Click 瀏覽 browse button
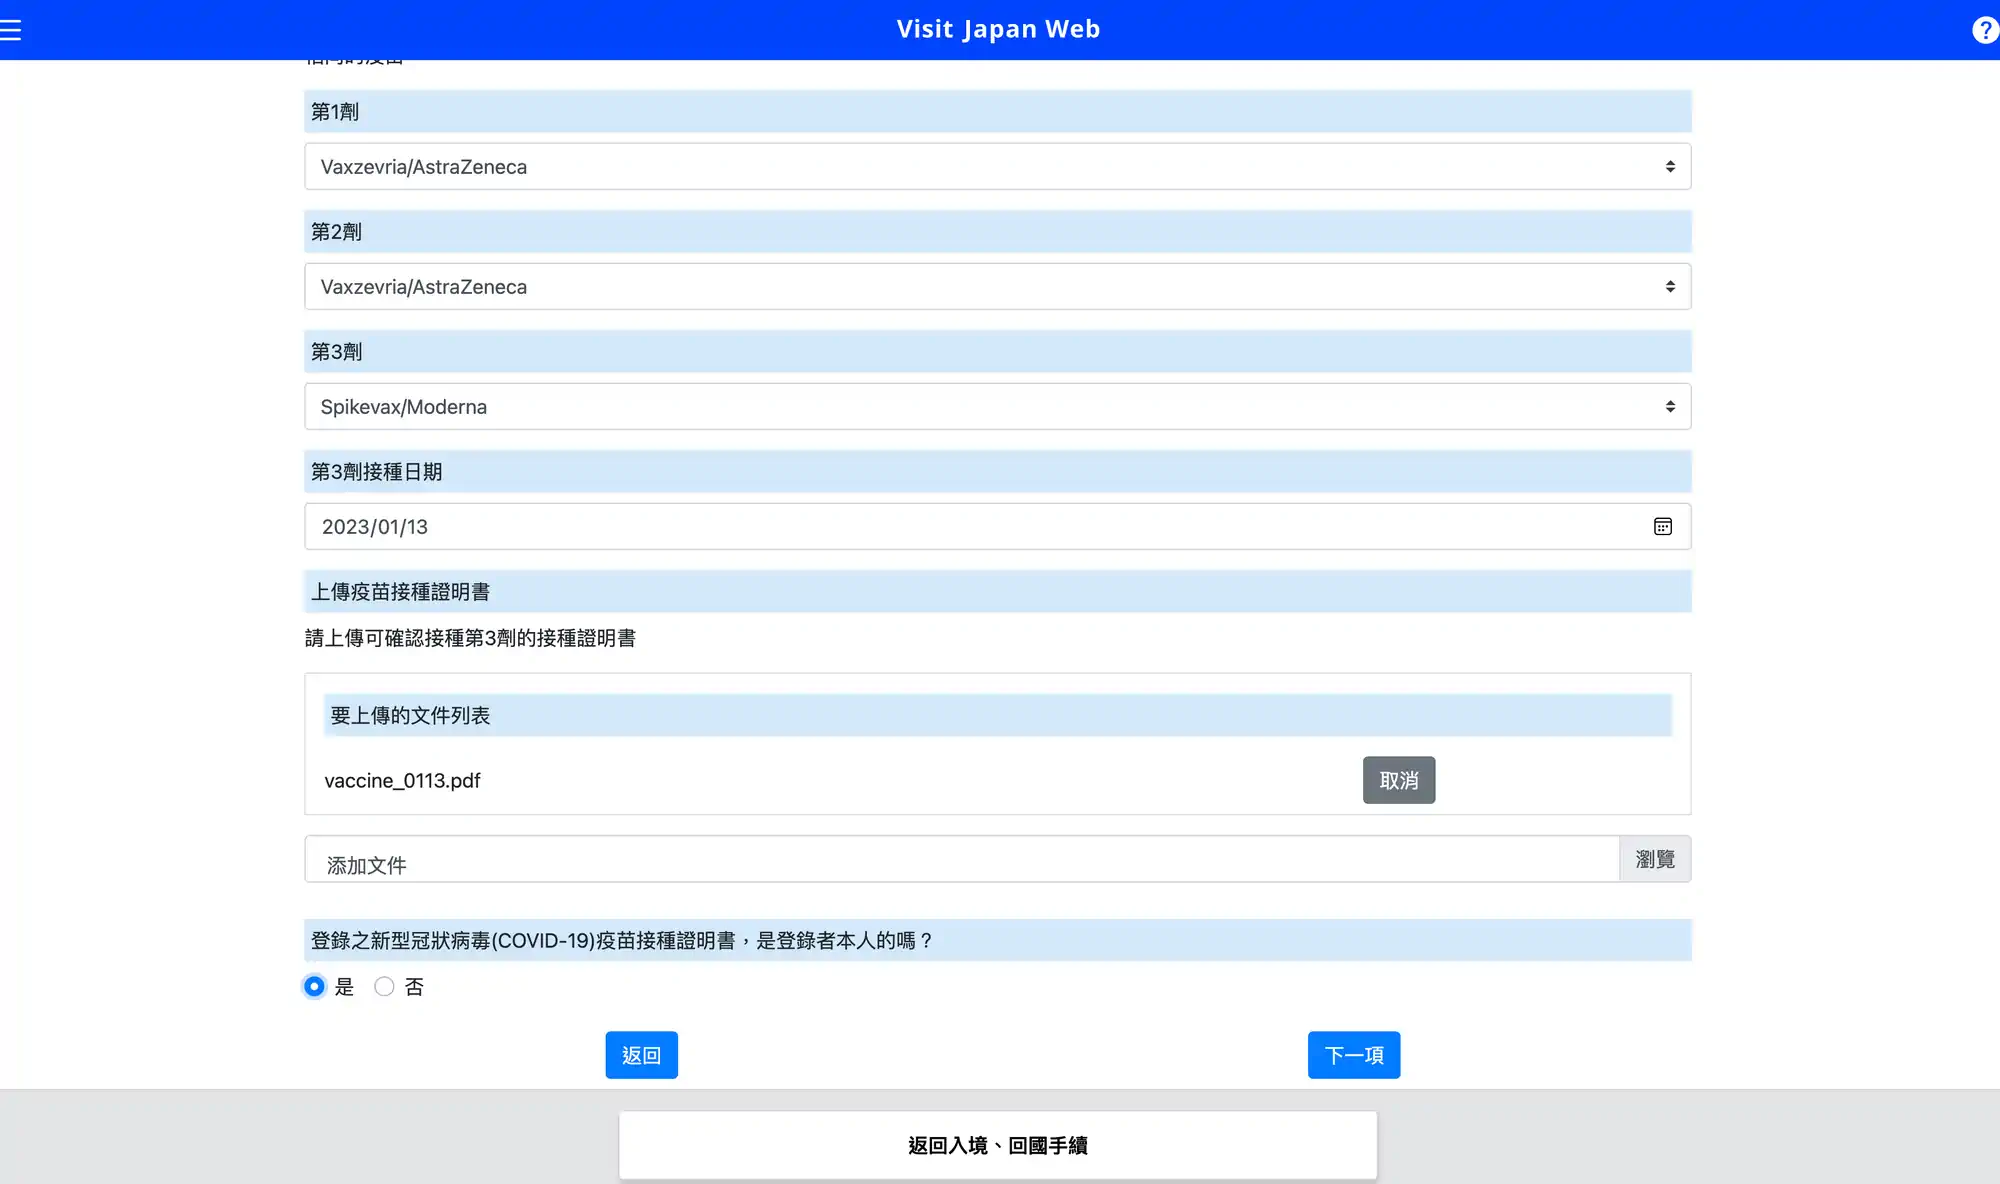Image resolution: width=2000 pixels, height=1184 pixels. [1655, 859]
